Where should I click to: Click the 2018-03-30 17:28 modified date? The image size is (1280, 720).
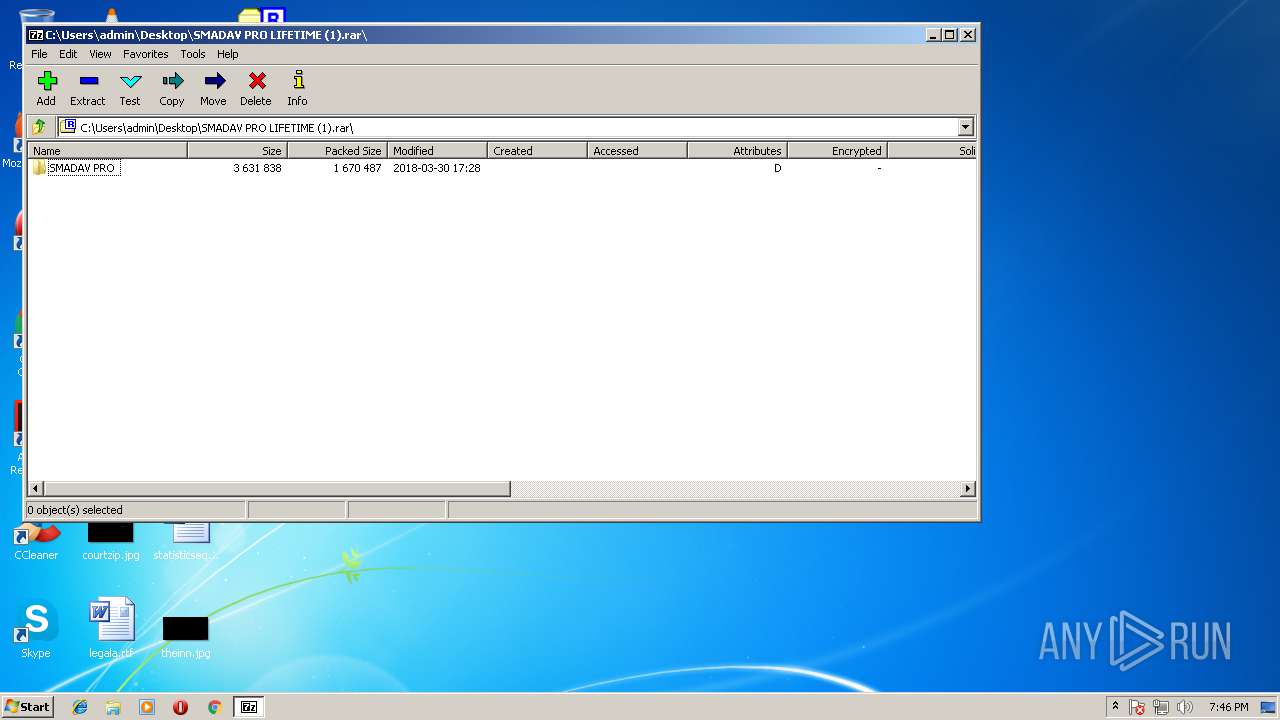[436, 168]
